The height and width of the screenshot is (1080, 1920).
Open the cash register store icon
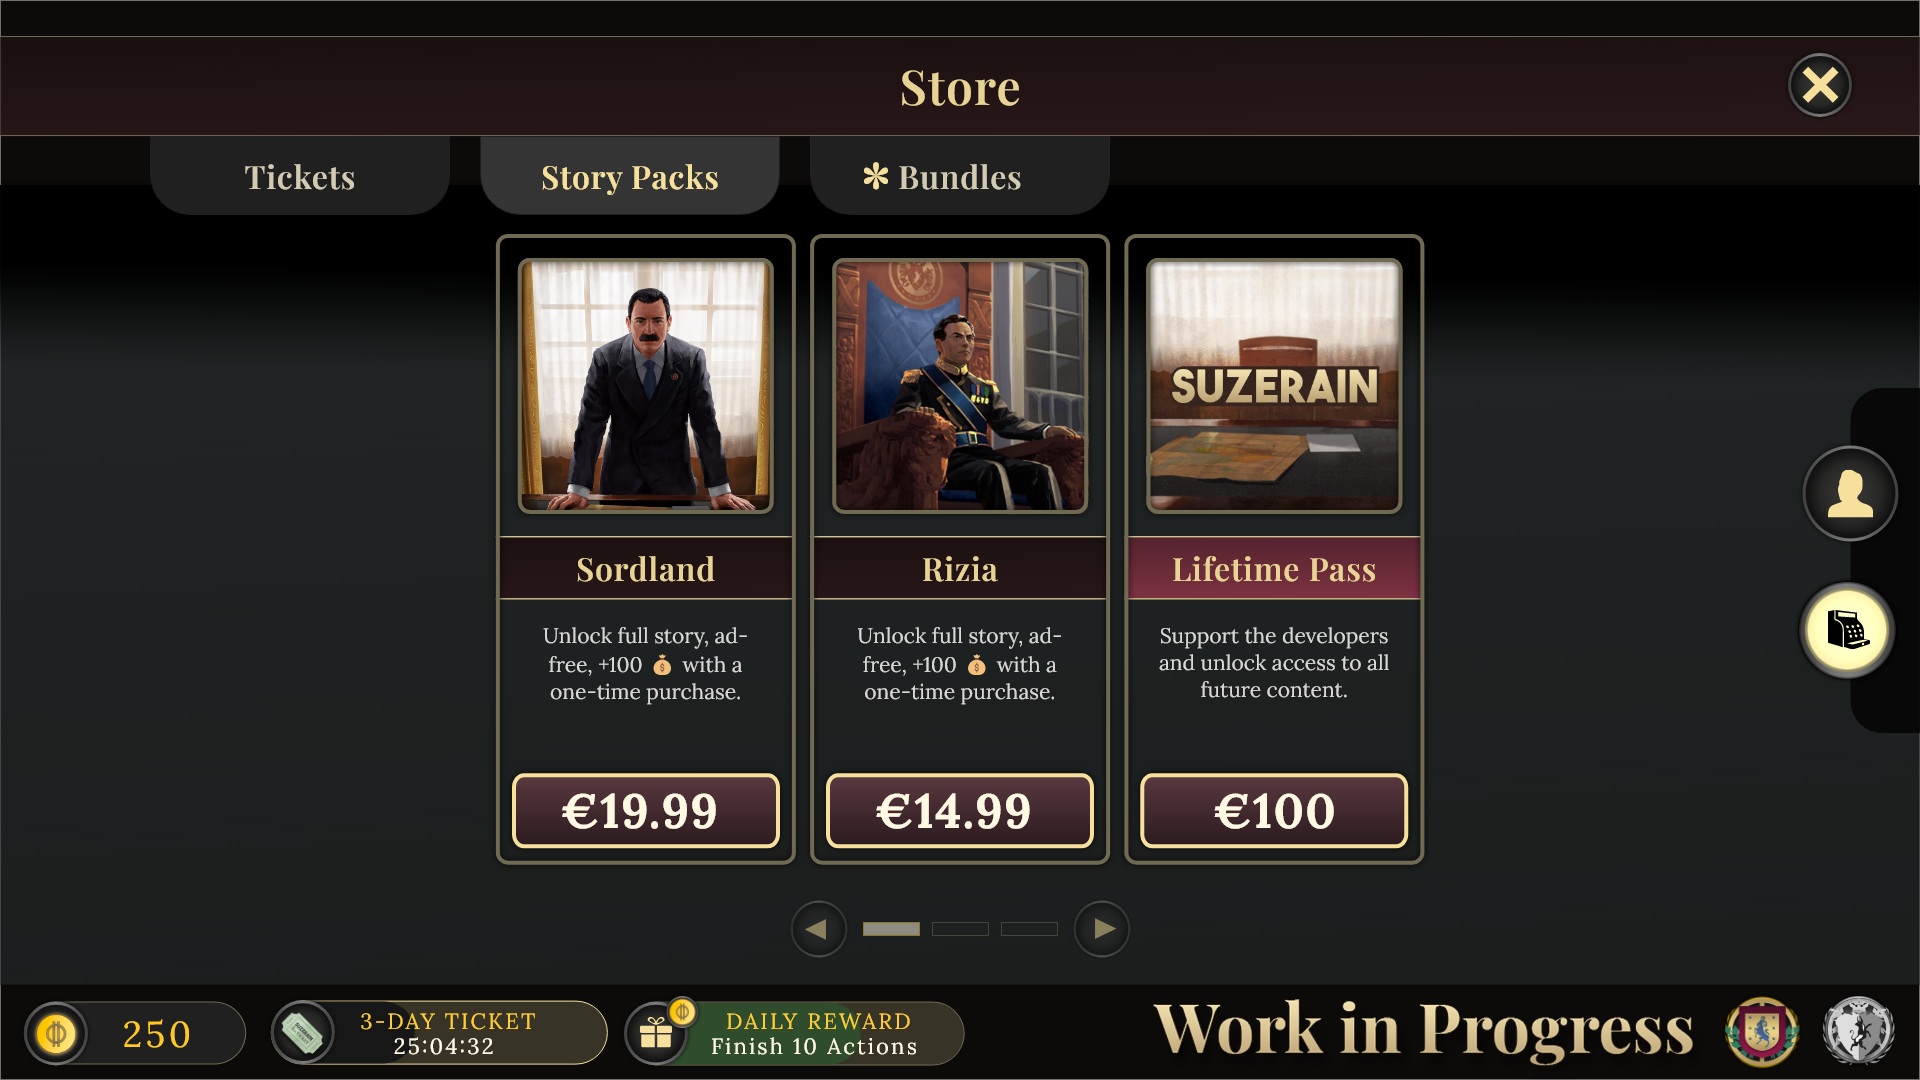click(x=1847, y=631)
